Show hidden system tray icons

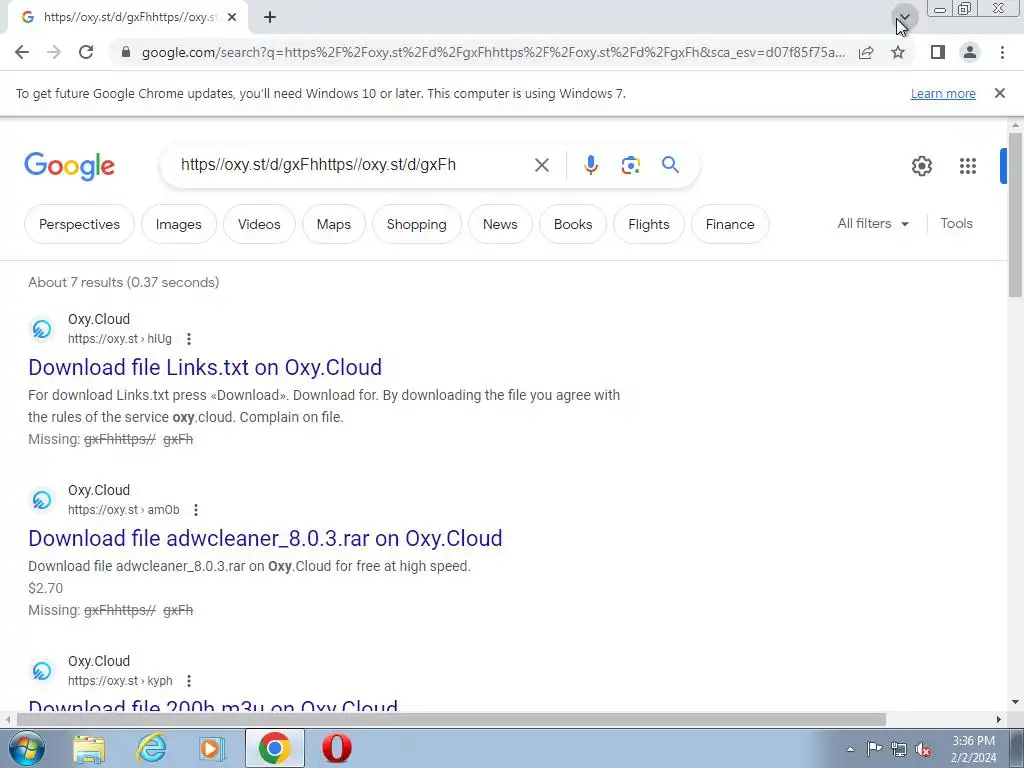[850, 749]
